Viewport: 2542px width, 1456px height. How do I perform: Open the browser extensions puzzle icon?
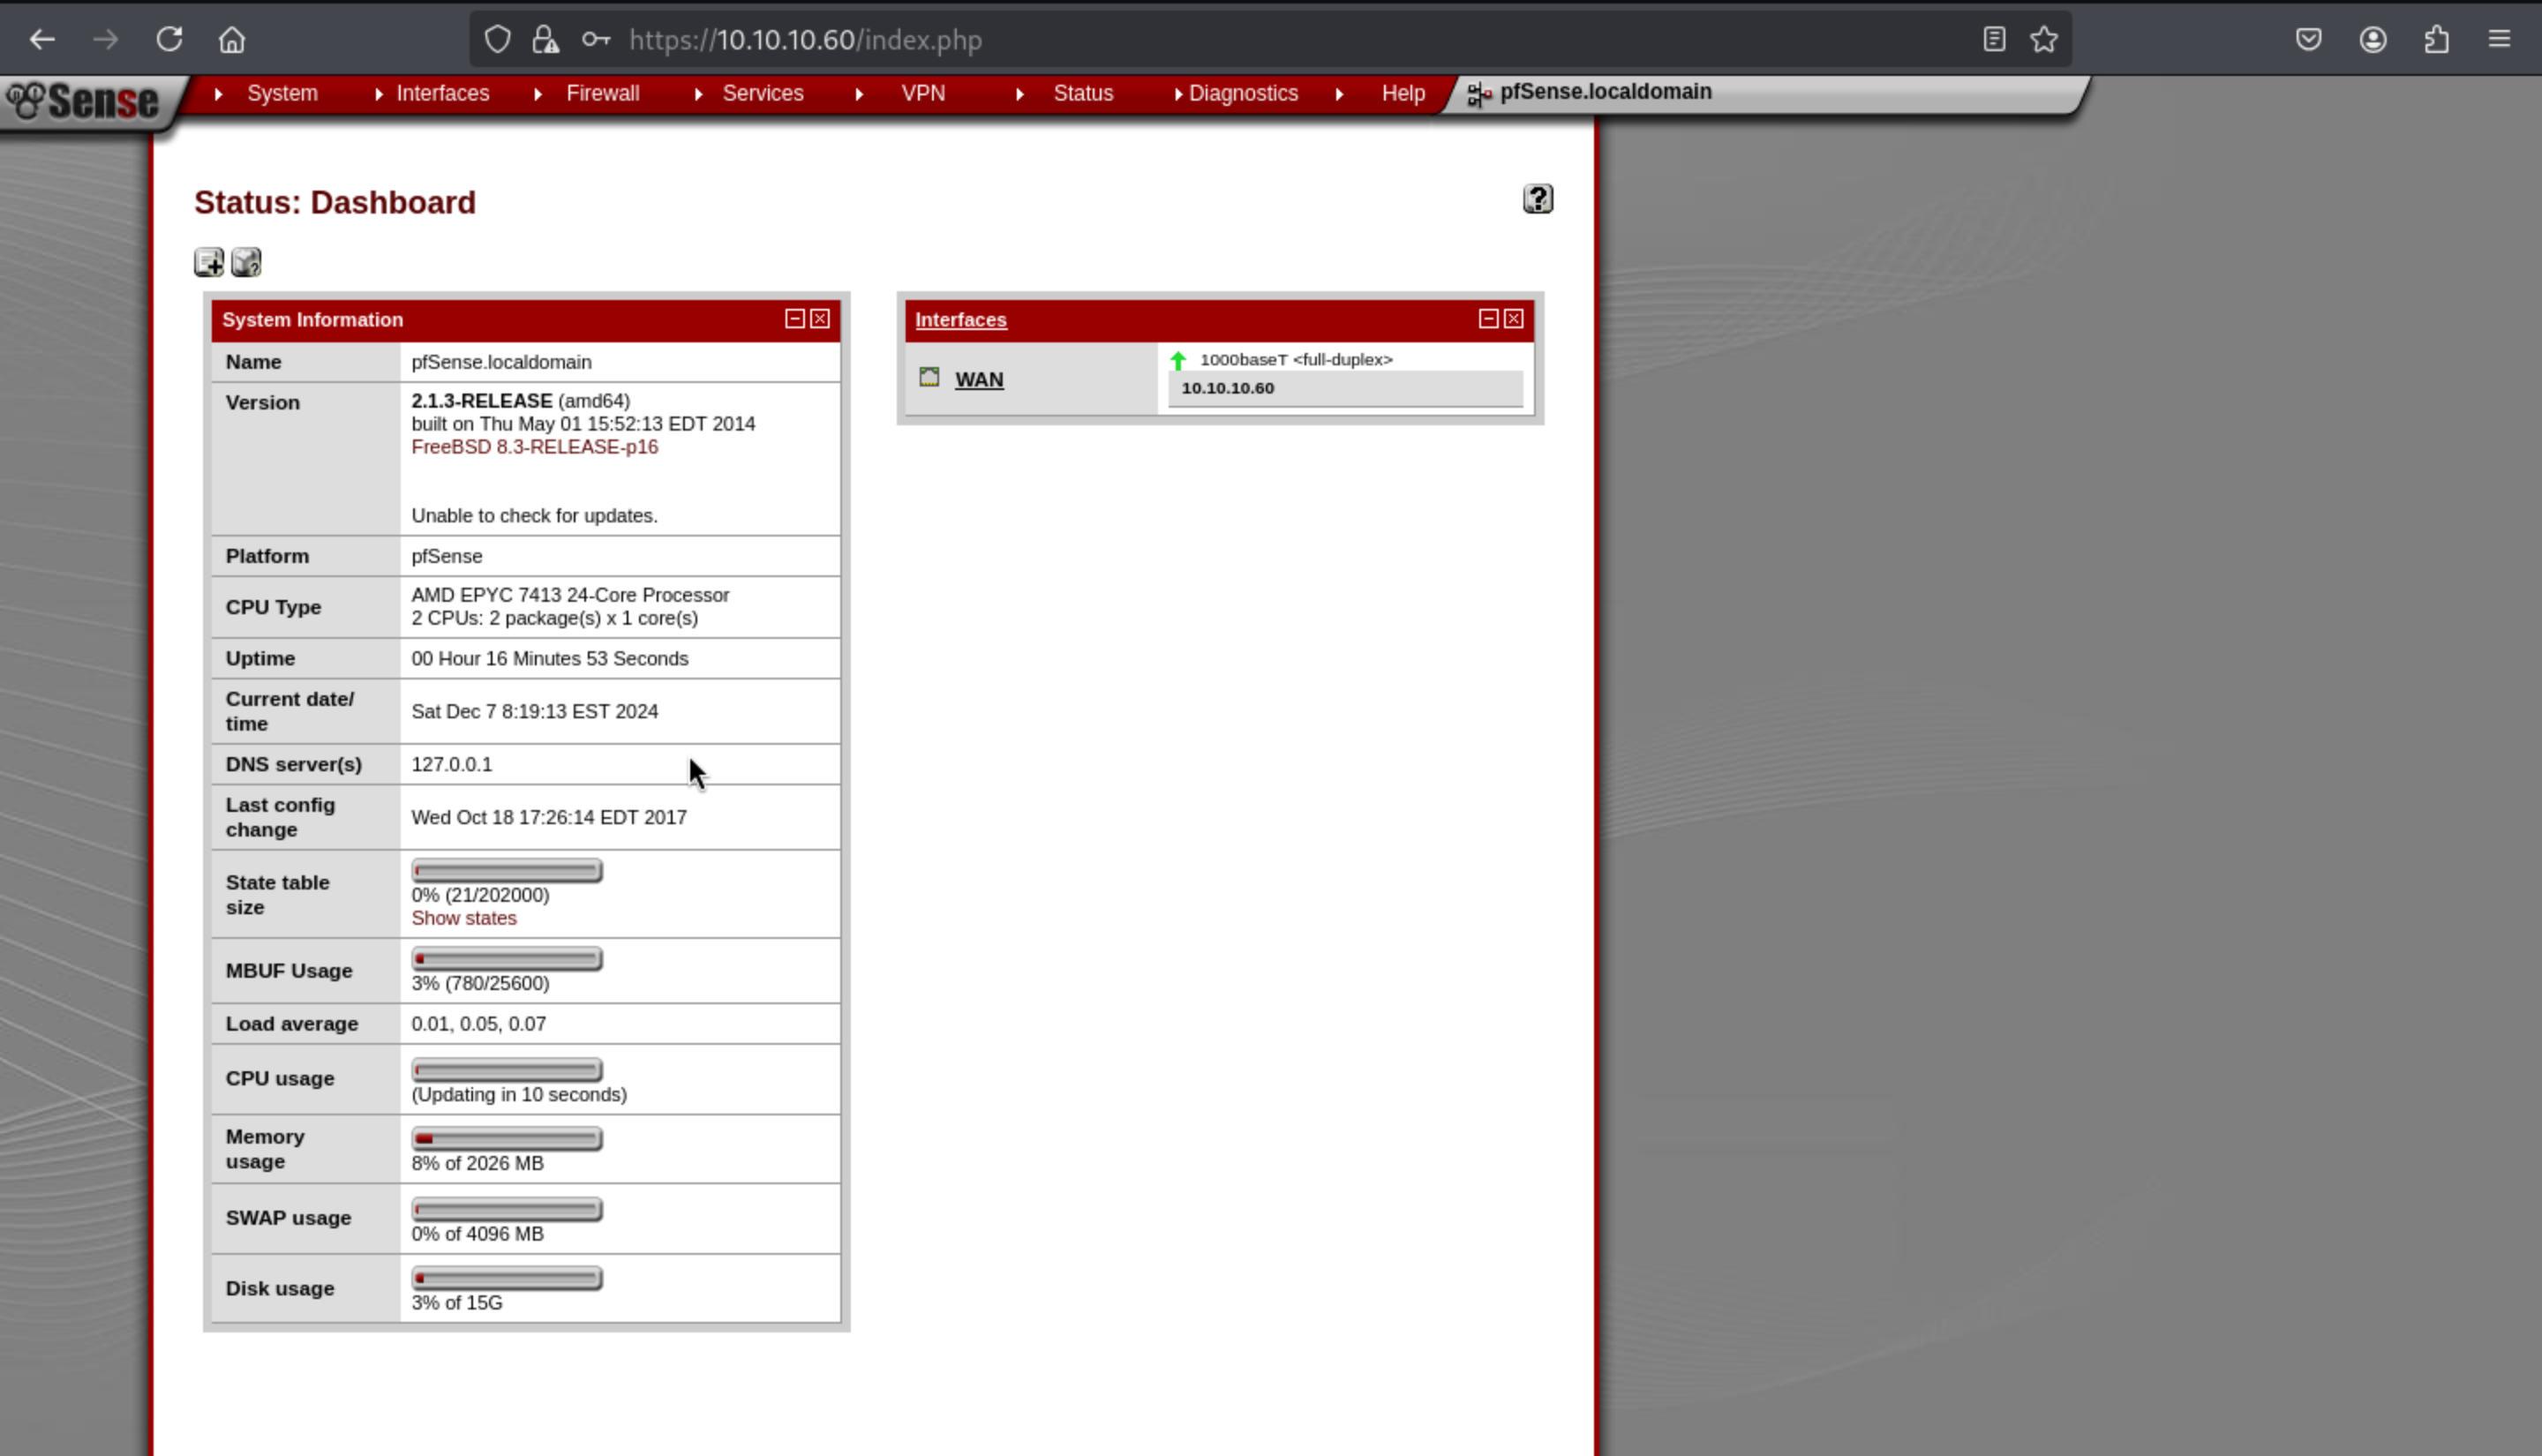[x=2436, y=39]
